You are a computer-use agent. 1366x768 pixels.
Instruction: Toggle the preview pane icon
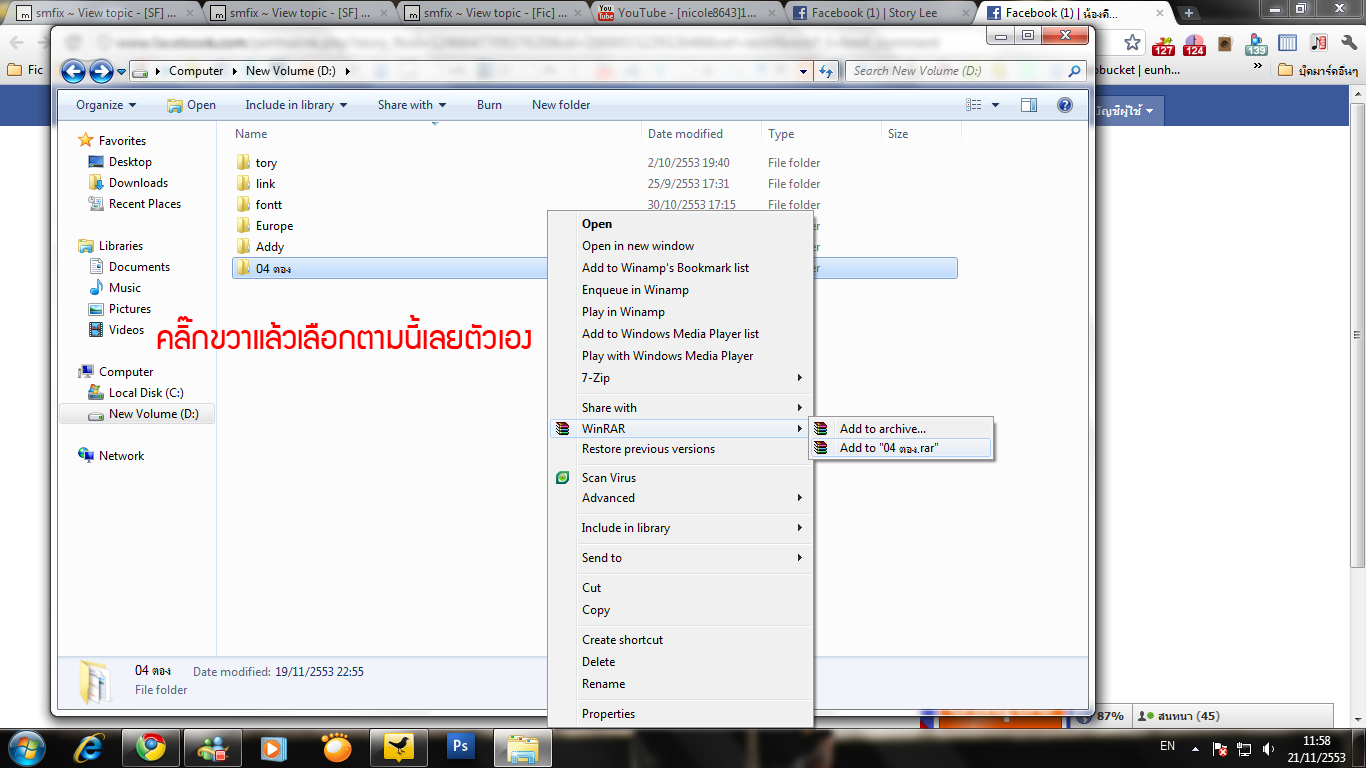tap(1029, 105)
